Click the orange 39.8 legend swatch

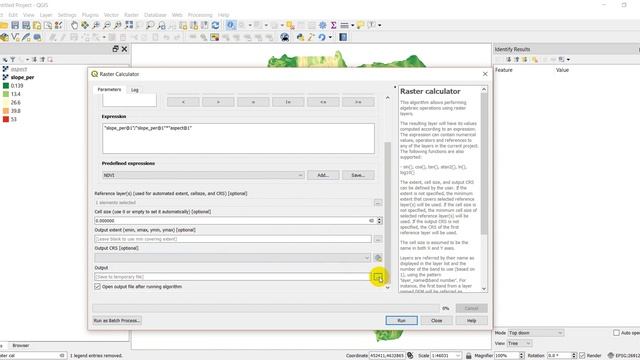coord(6,111)
